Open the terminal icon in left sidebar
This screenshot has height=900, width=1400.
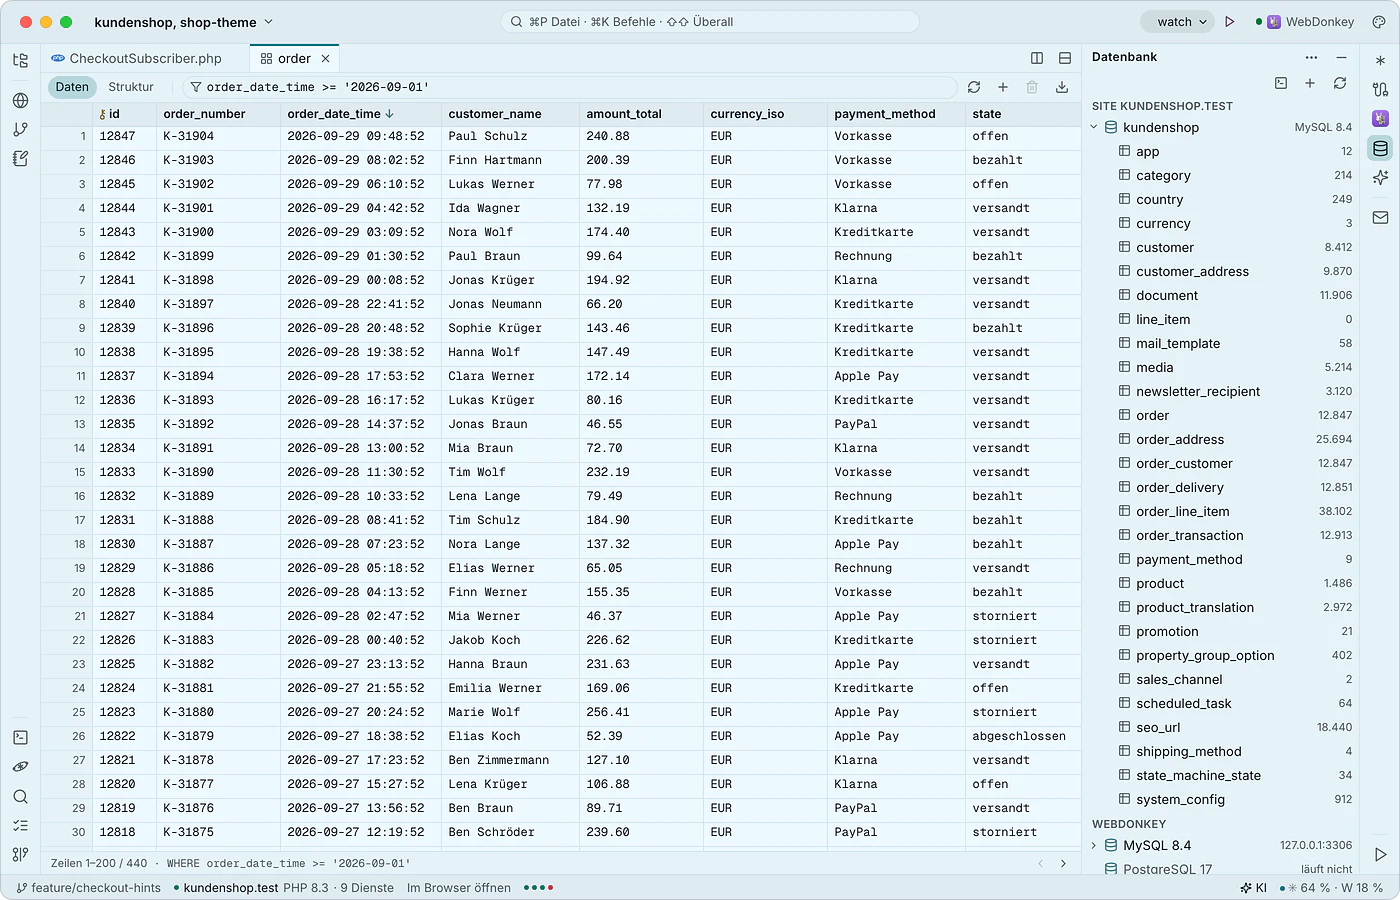(20, 737)
